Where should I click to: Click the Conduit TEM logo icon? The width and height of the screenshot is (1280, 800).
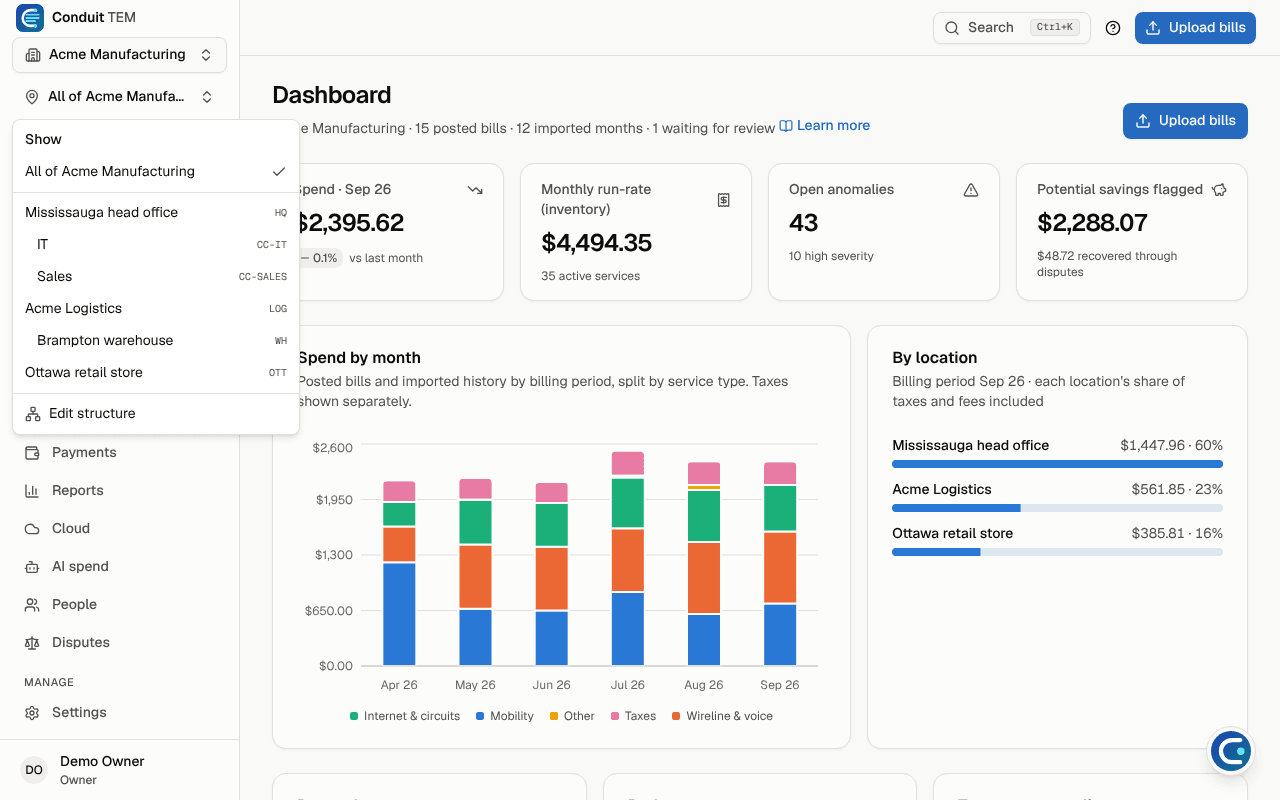(30, 17)
